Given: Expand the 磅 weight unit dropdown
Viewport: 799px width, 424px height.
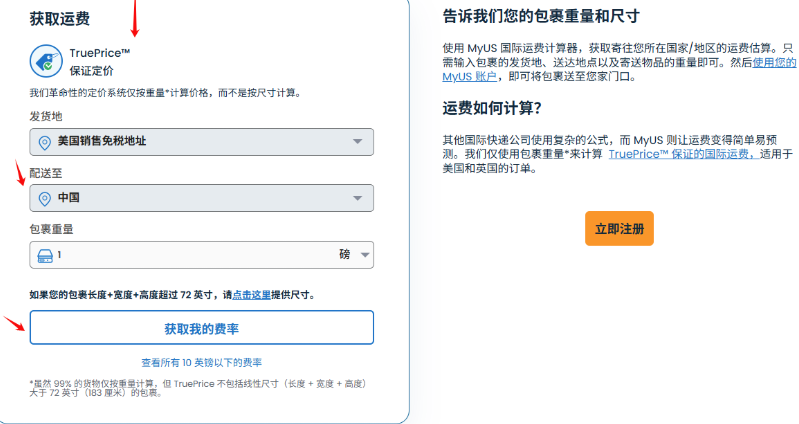Looking at the screenshot, I should (x=365, y=255).
